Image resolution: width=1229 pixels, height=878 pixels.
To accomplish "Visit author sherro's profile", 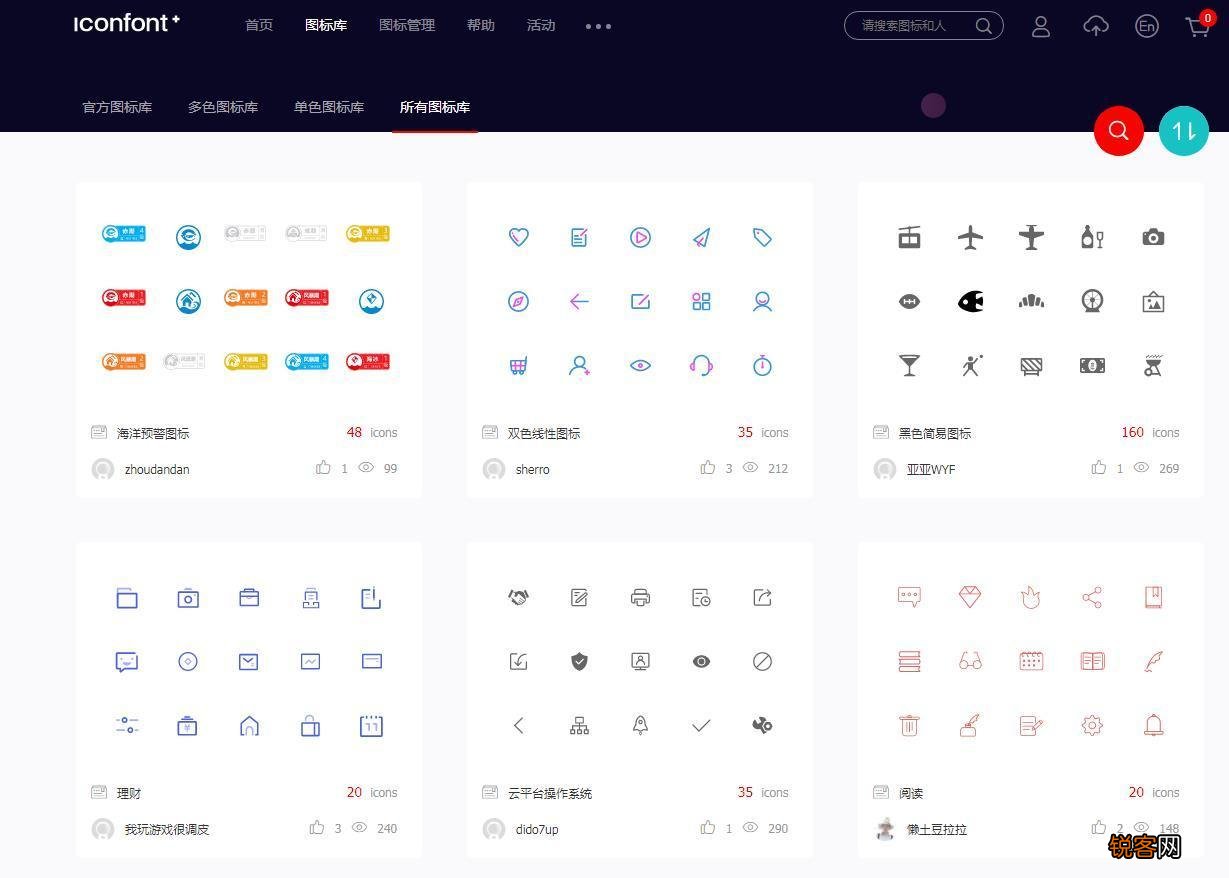I will (x=533, y=469).
